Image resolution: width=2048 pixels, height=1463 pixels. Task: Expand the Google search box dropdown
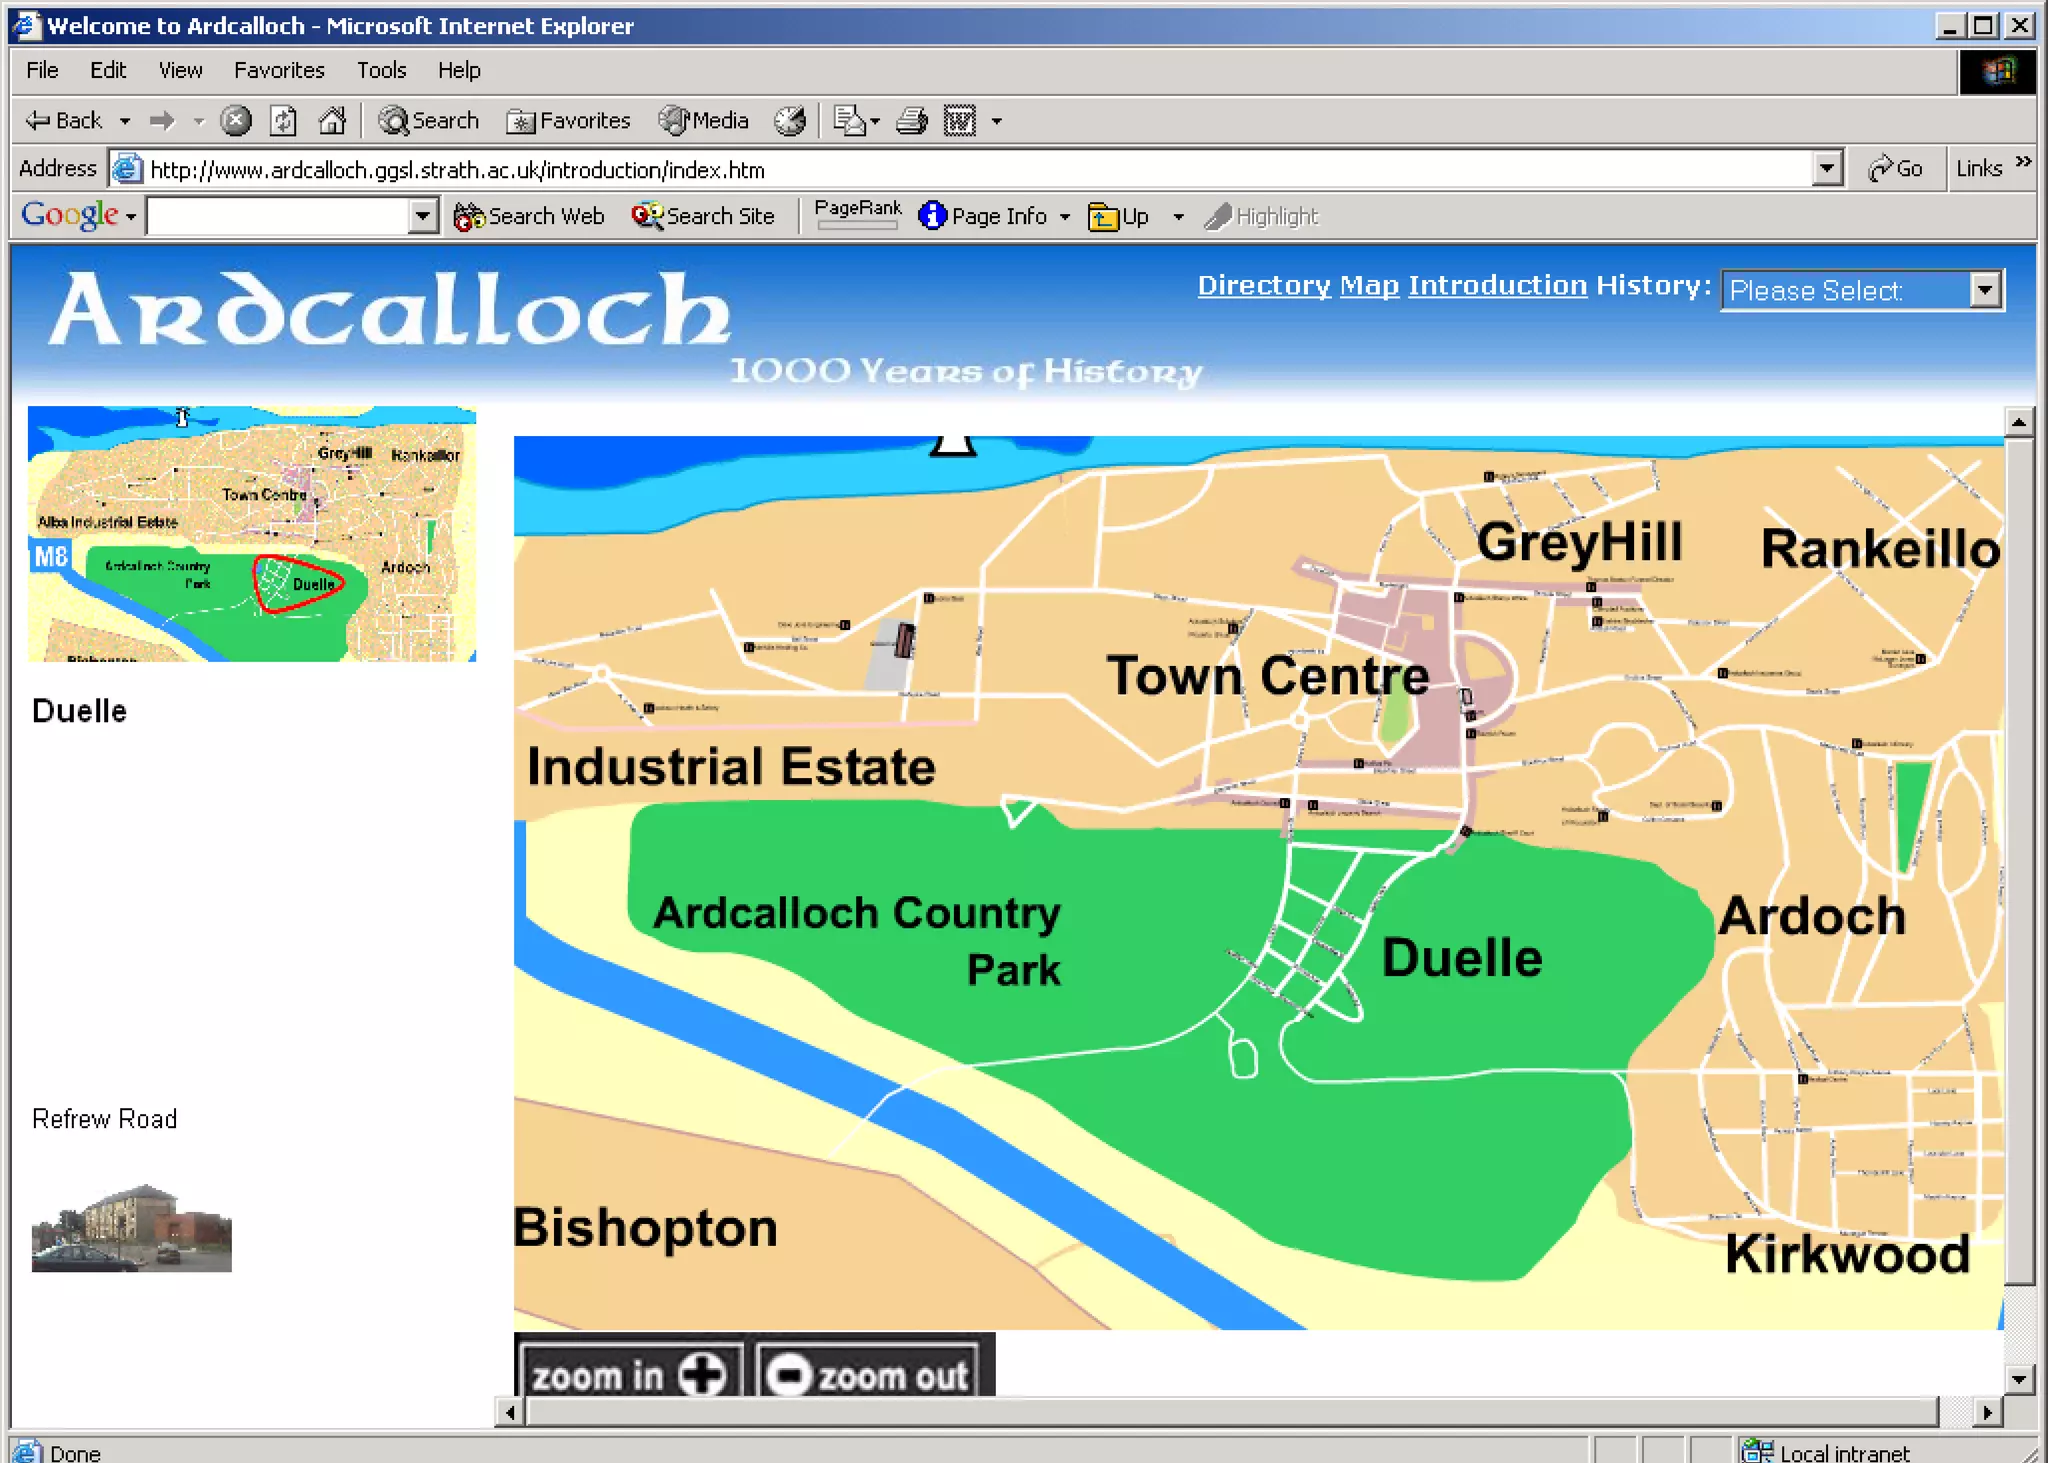tap(423, 216)
